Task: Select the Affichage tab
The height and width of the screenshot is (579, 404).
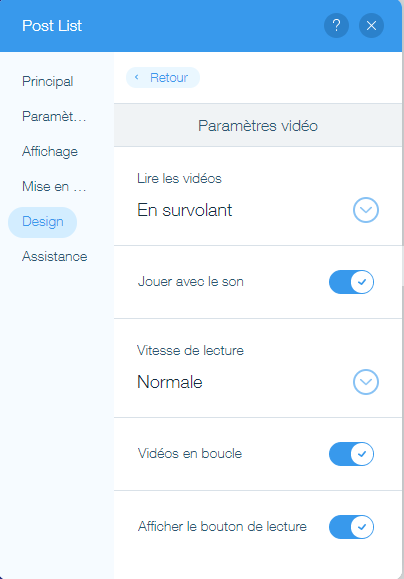Action: click(50, 151)
